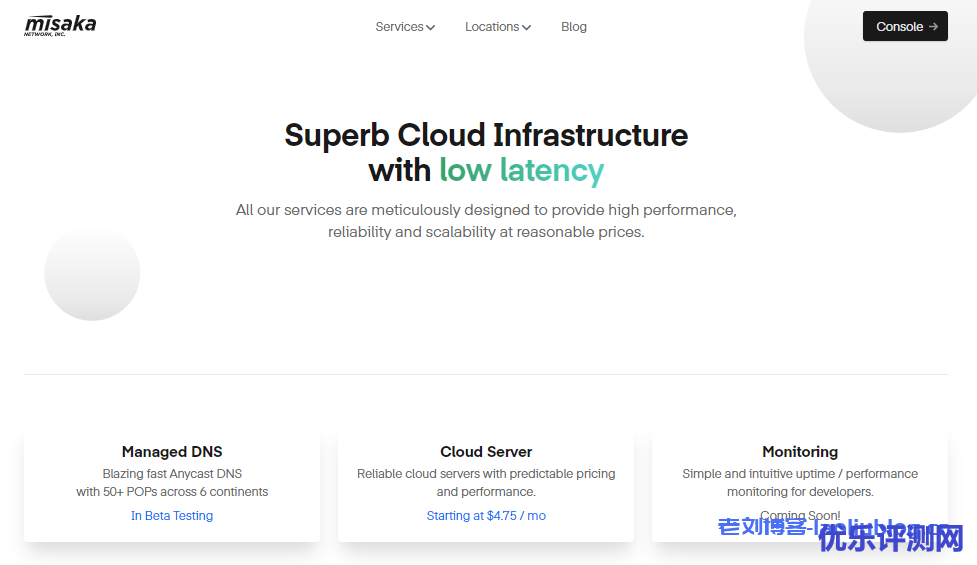977x565 pixels.
Task: Open the In Beta Testing link
Action: 172,516
